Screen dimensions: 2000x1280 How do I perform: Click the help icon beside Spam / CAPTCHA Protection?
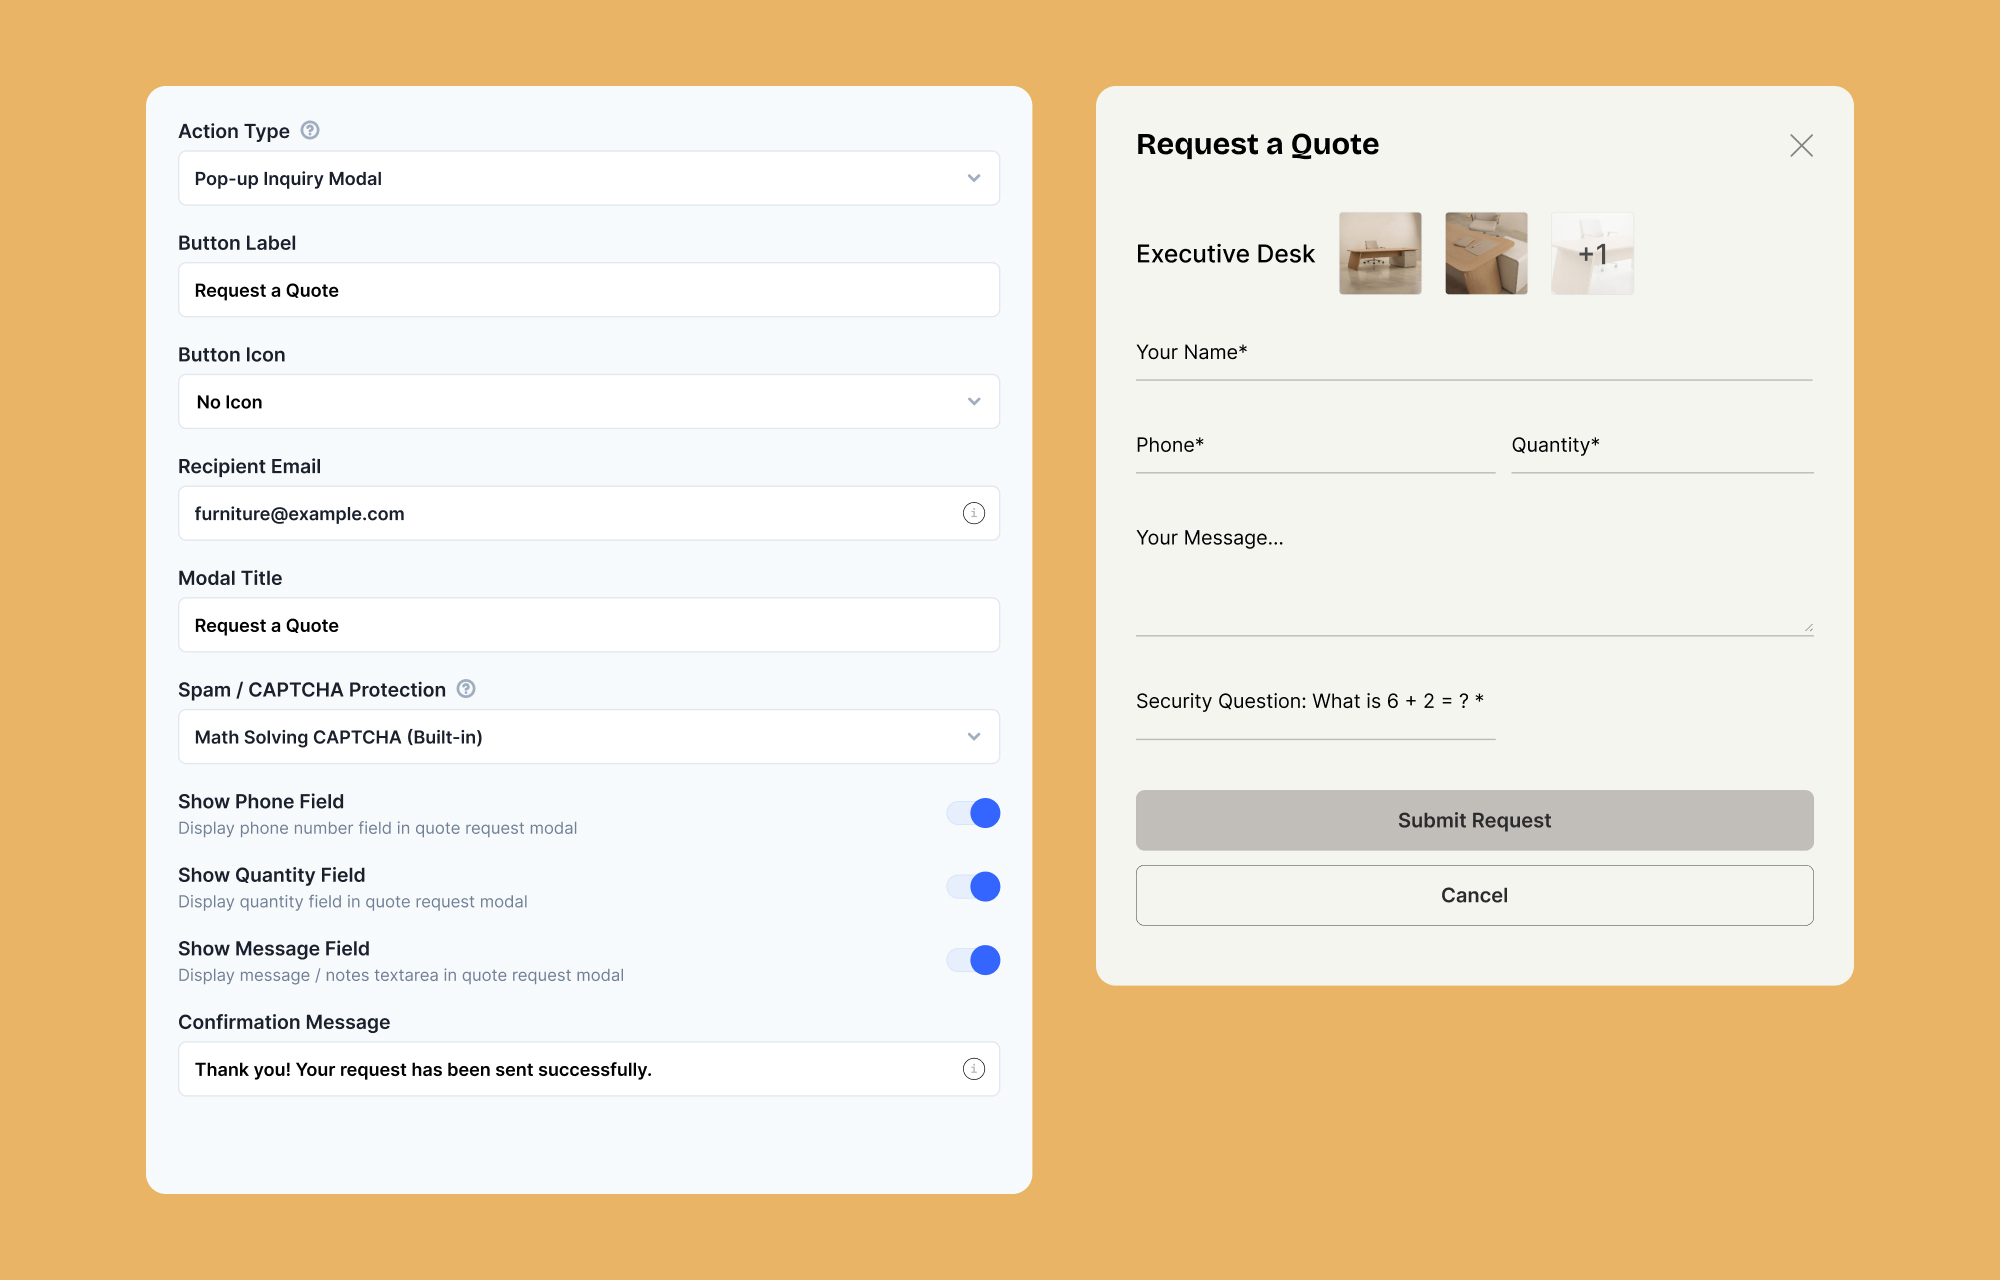[x=466, y=688]
